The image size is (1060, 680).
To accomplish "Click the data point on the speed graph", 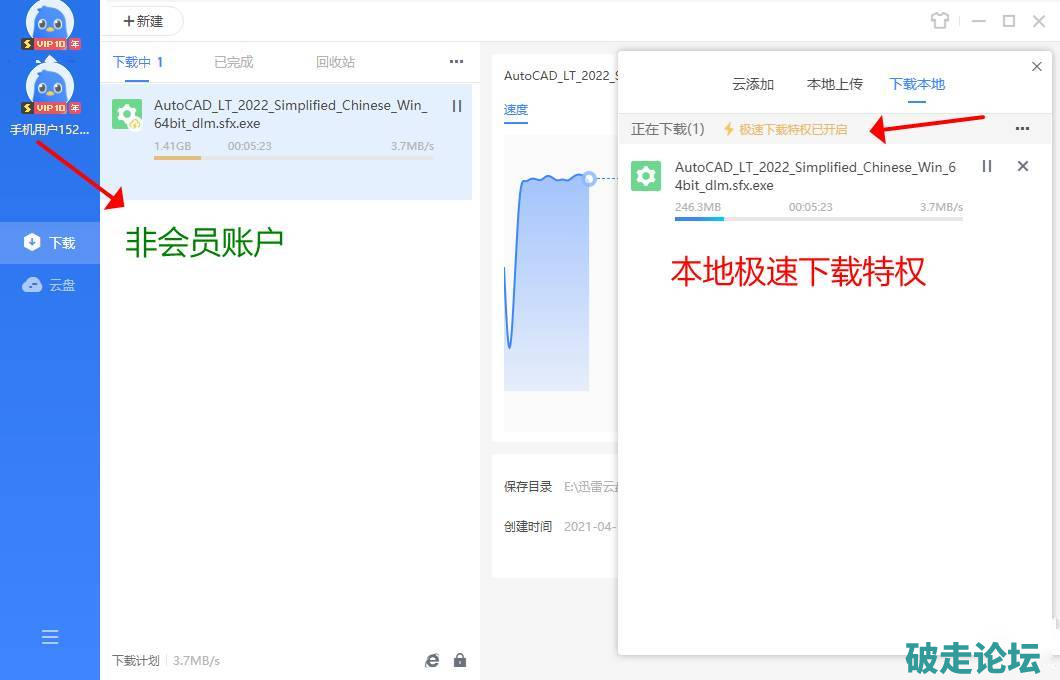I will click(589, 178).
